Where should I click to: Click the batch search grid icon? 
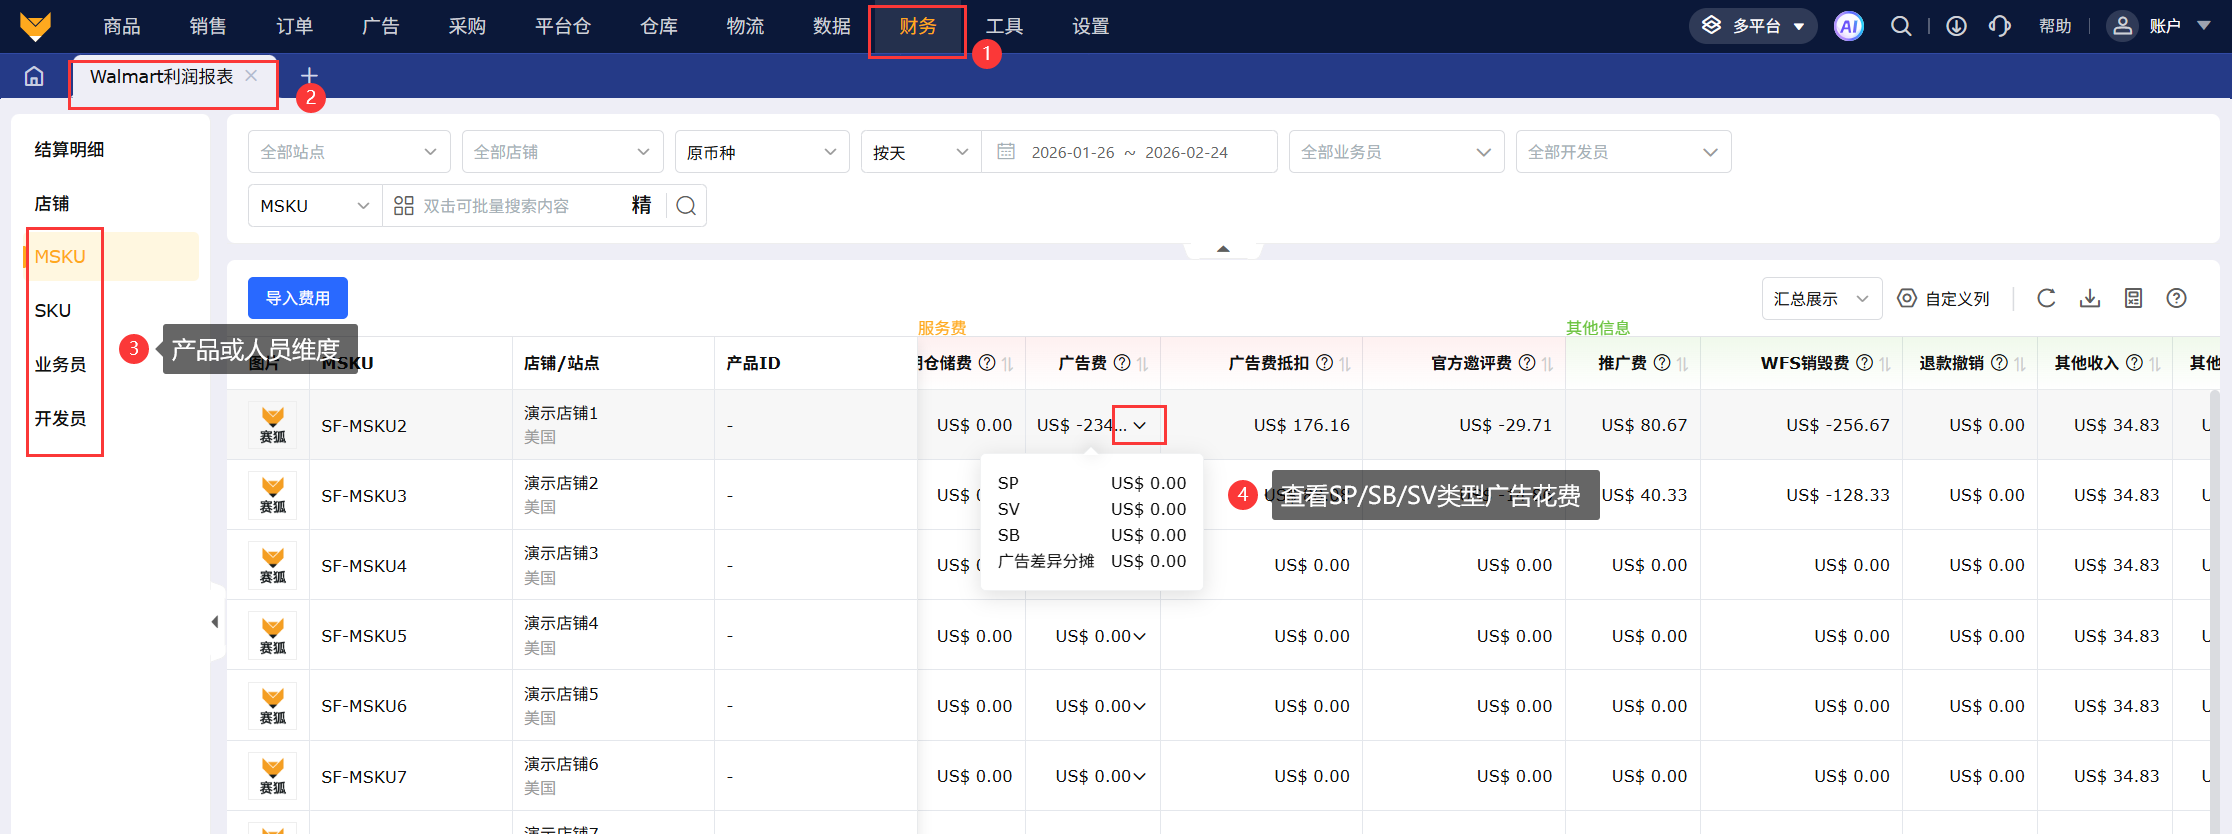(x=404, y=206)
